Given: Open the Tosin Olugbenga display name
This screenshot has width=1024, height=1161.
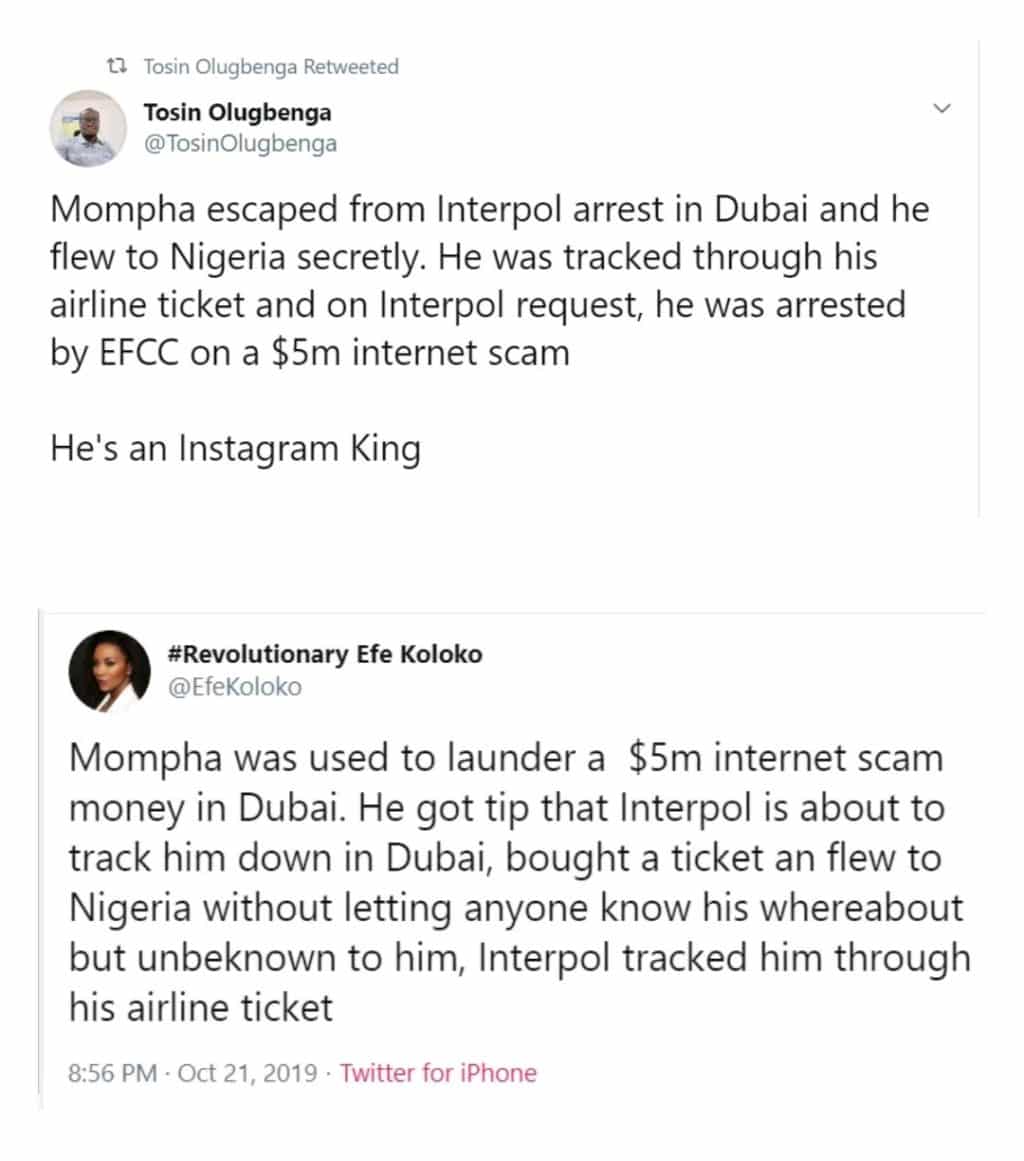Looking at the screenshot, I should pos(238,112).
